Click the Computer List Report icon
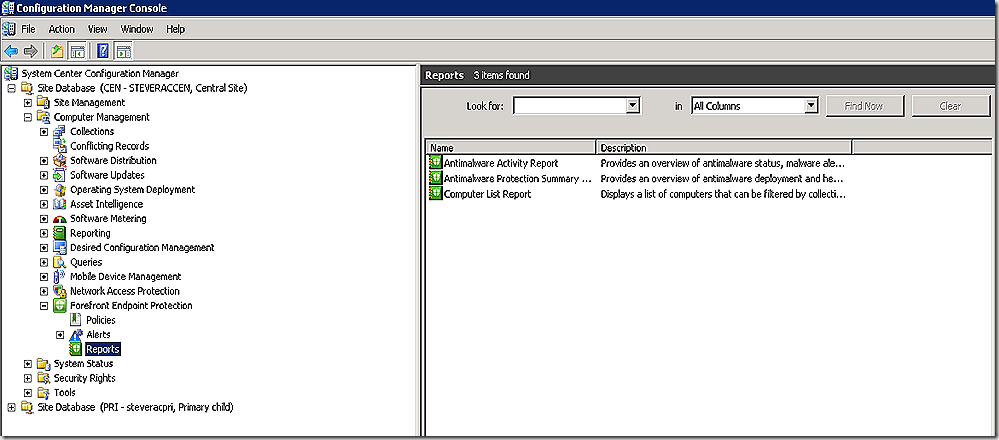Viewport: 999px width, 440px height. (436, 193)
